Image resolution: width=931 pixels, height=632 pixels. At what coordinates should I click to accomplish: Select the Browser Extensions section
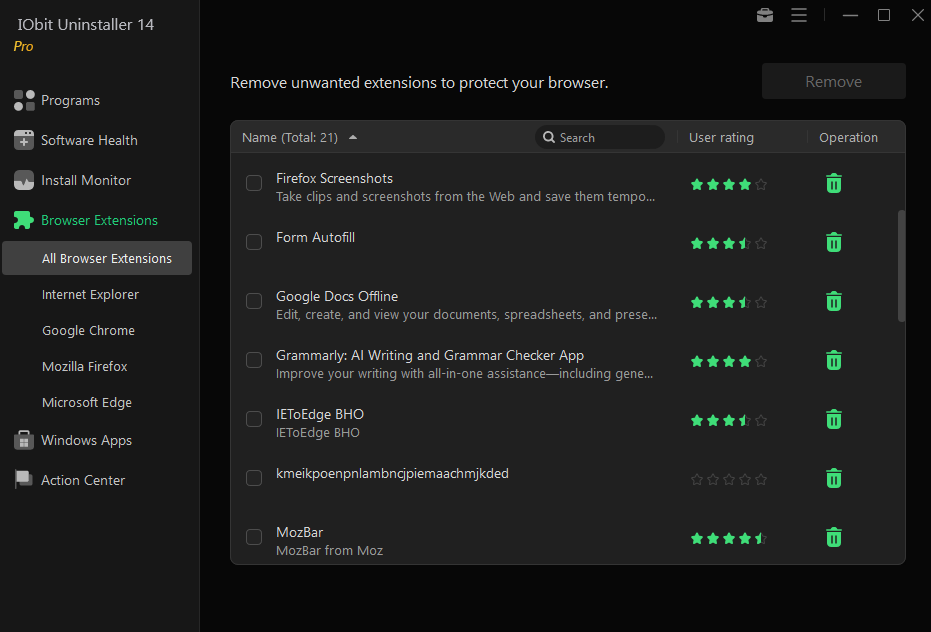click(99, 220)
